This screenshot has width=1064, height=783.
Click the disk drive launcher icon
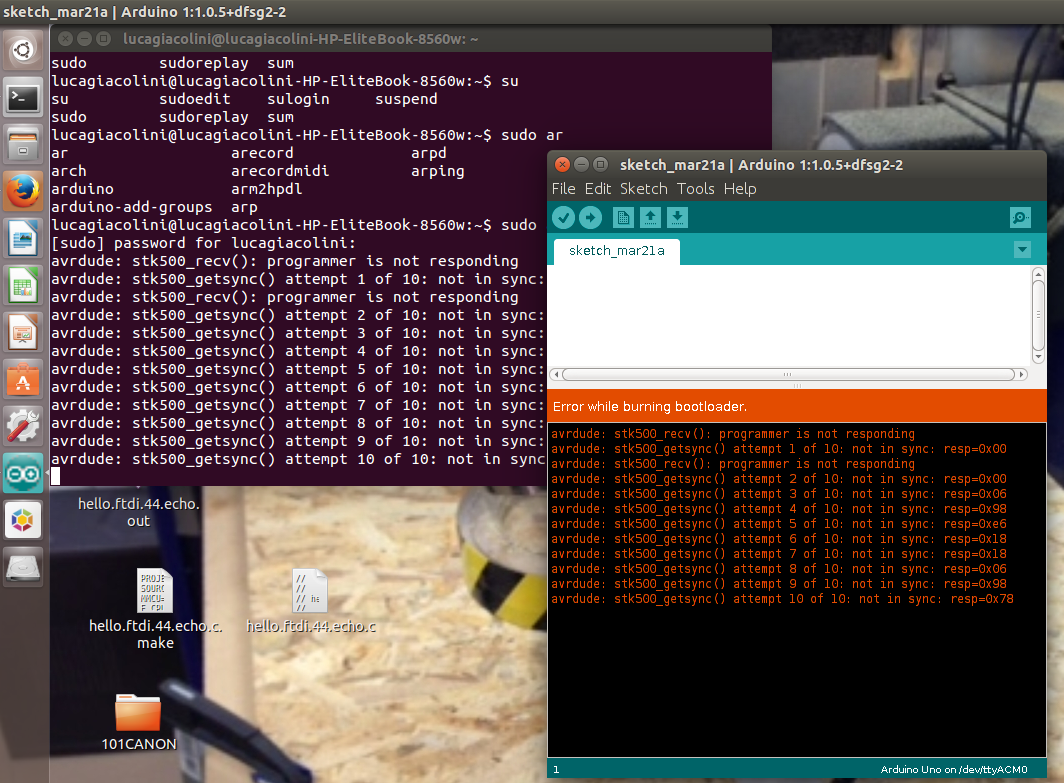coord(23,567)
